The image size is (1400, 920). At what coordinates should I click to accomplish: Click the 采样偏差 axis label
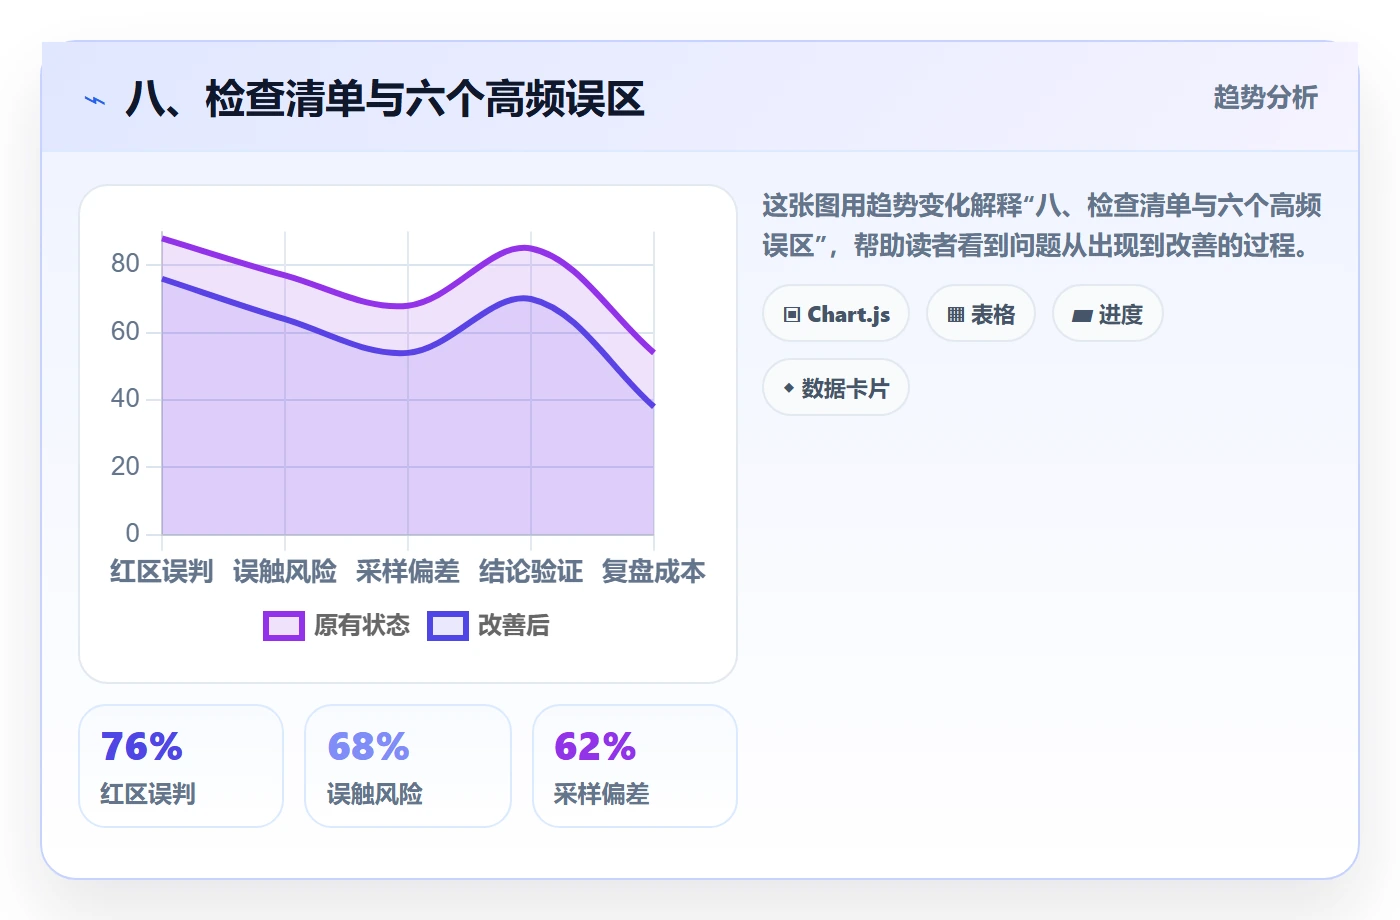[x=408, y=571]
